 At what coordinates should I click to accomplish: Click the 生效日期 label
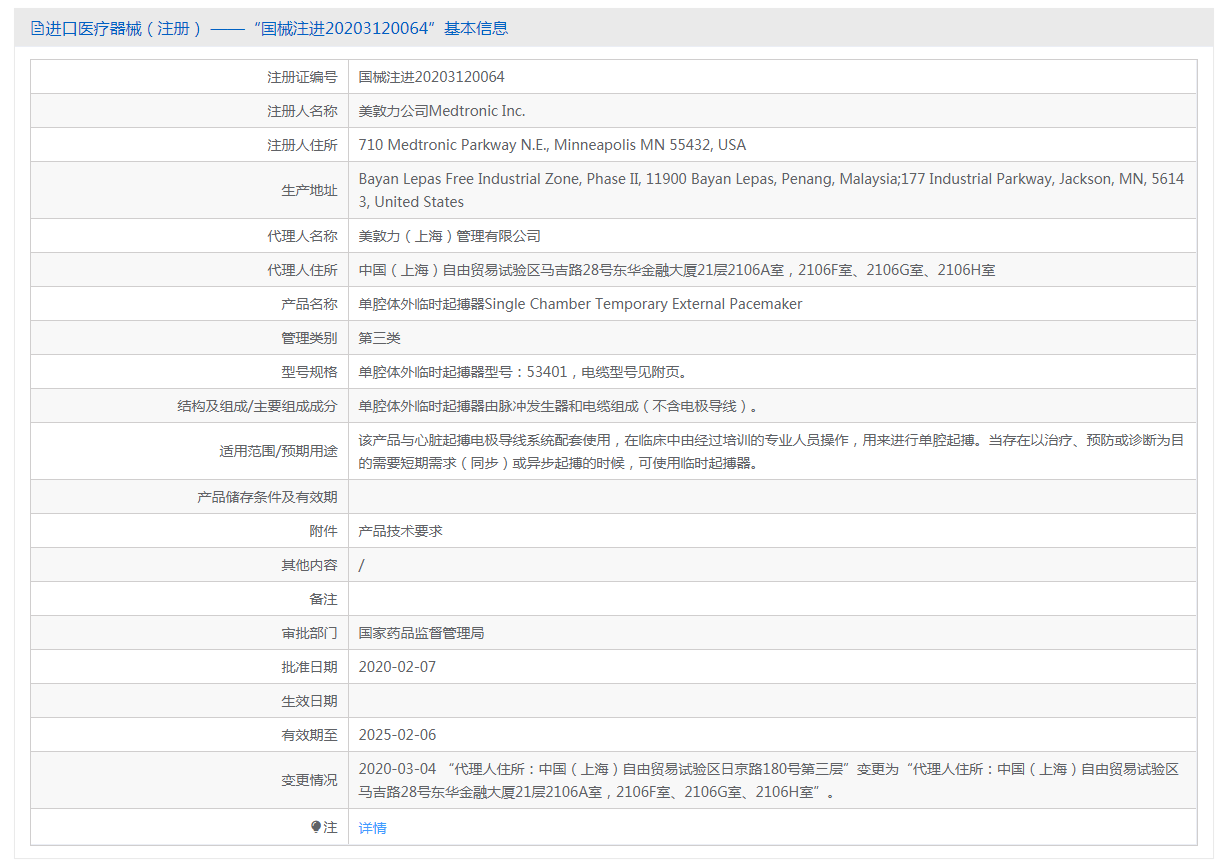pyautogui.click(x=309, y=701)
